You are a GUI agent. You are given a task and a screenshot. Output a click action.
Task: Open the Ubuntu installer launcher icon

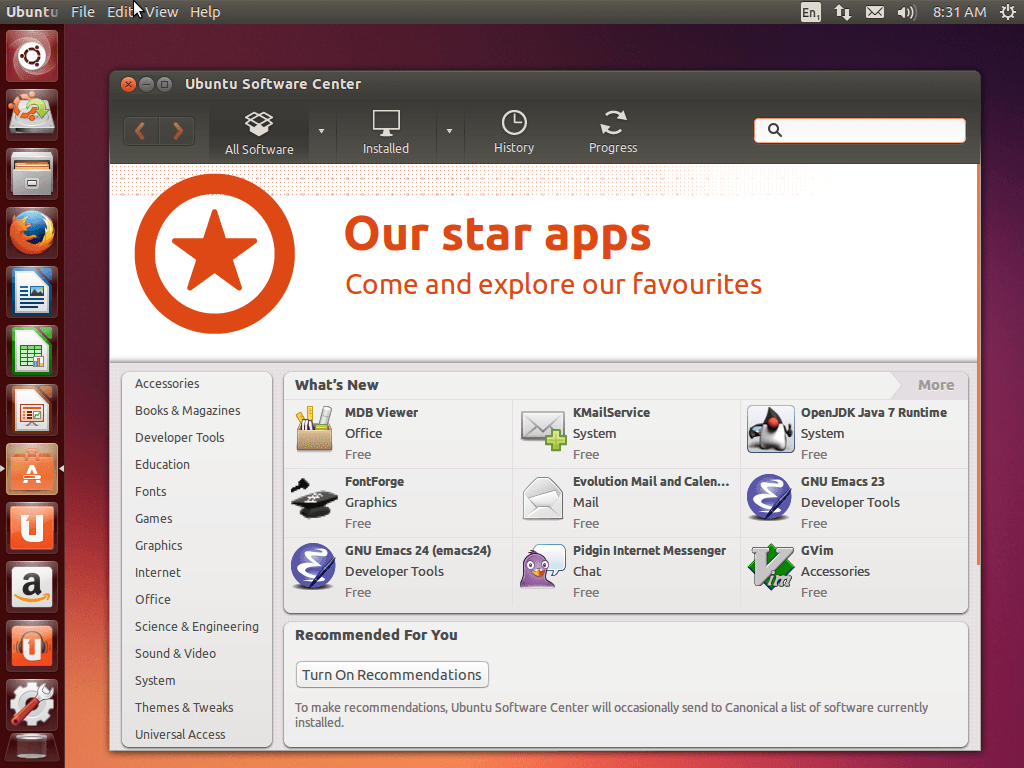click(x=32, y=114)
